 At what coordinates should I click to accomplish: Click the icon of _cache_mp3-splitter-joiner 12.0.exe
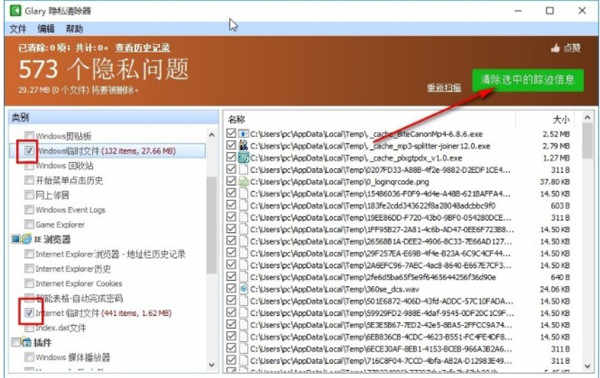point(243,146)
